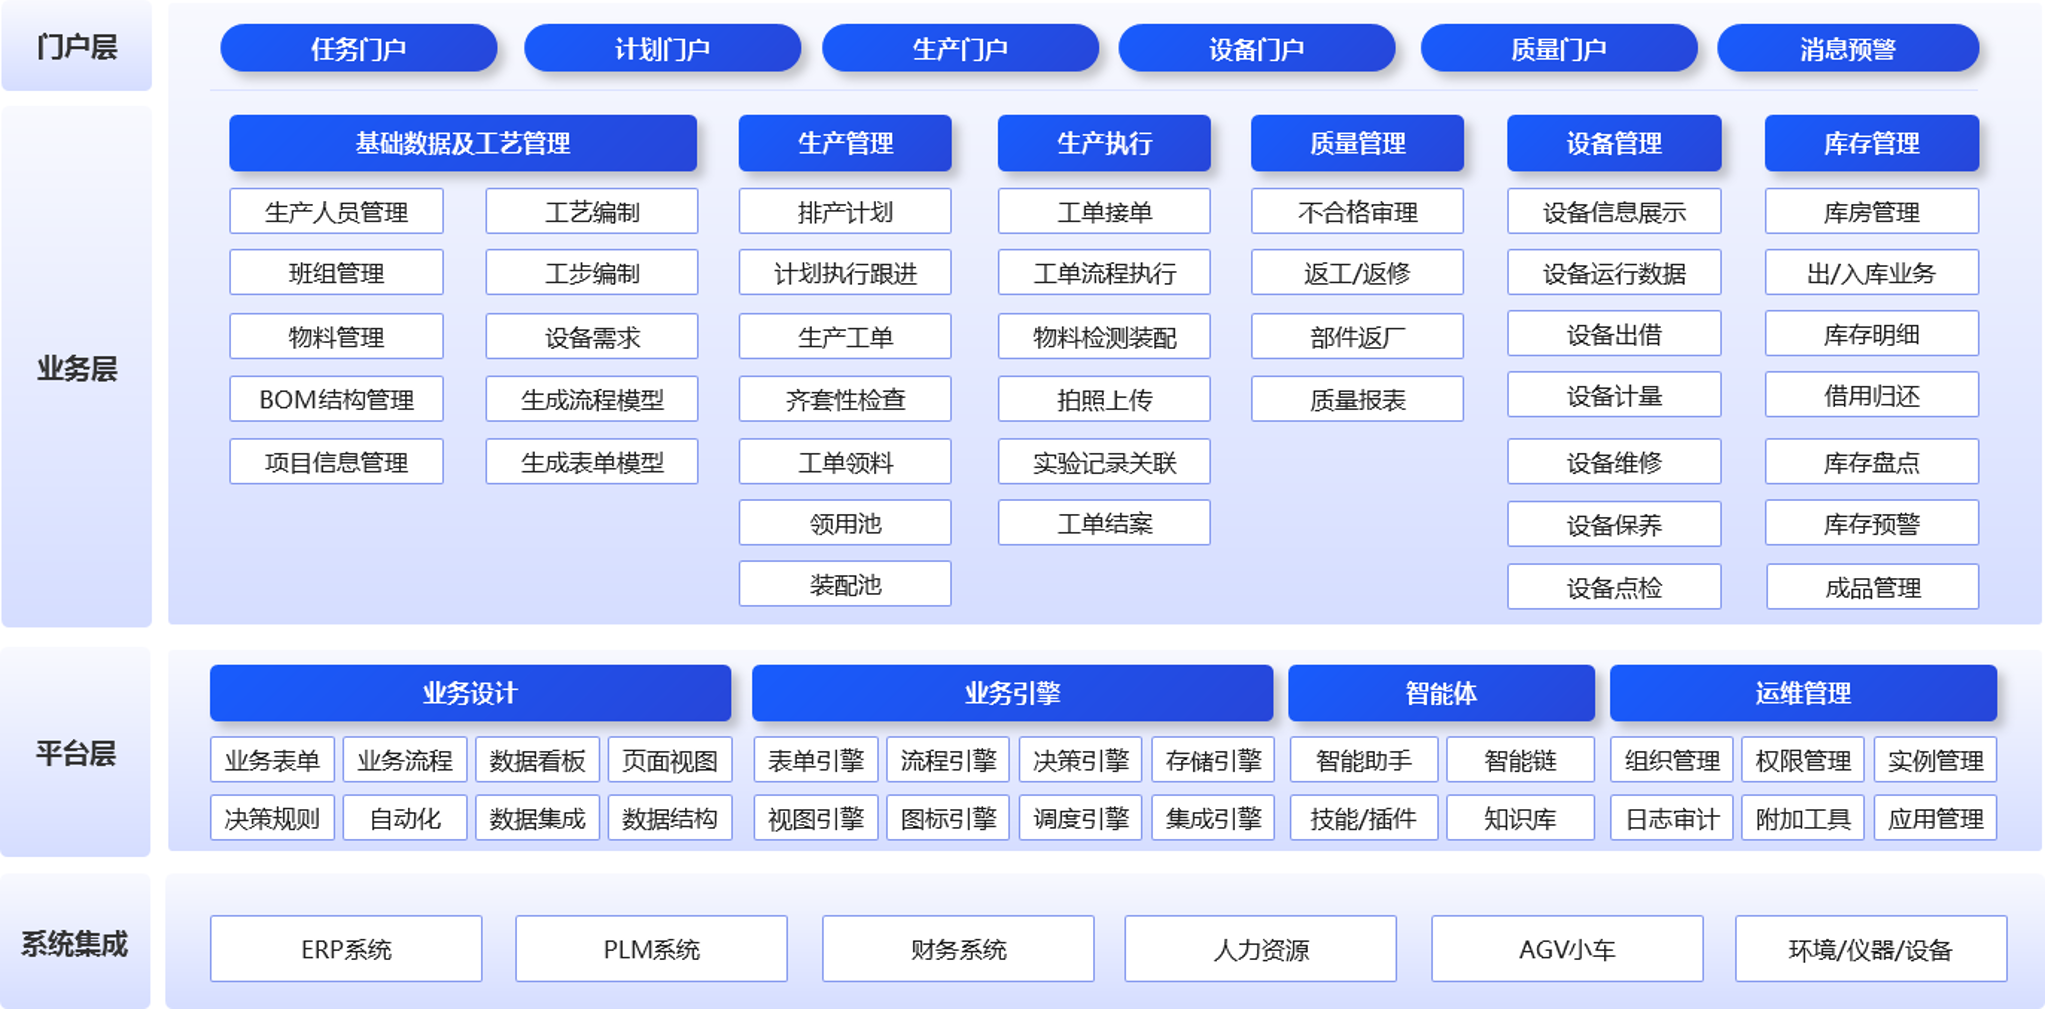Open the 数据看板 platform item
2046x1009 pixels.
pos(537,761)
